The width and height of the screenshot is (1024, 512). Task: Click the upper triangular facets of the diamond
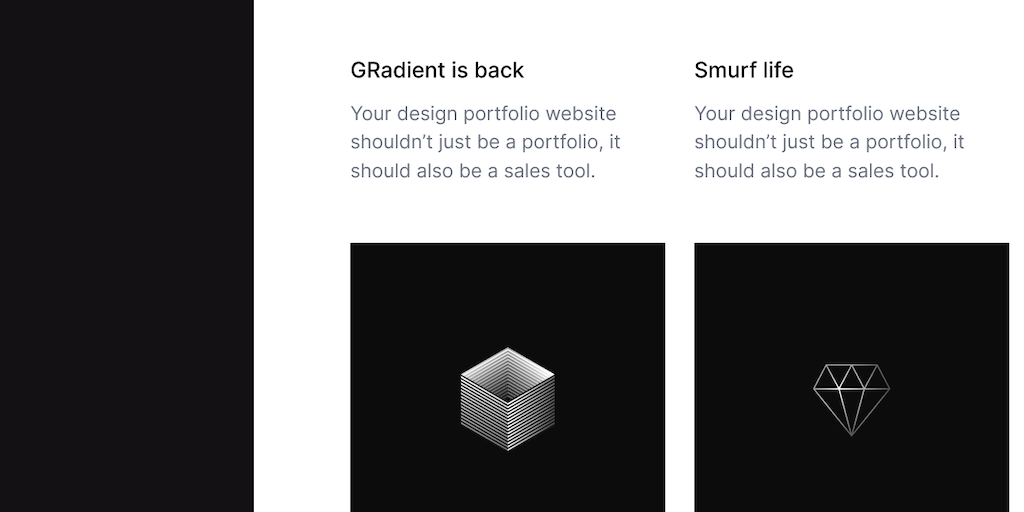pyautogui.click(x=851, y=376)
